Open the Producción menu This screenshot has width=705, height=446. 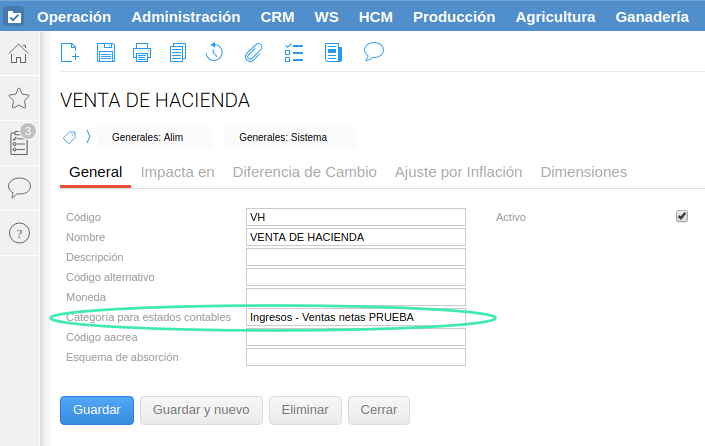454,17
